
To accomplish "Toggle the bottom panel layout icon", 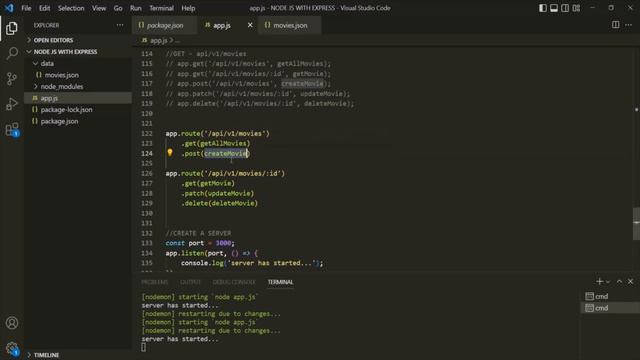I will pos(554,8).
